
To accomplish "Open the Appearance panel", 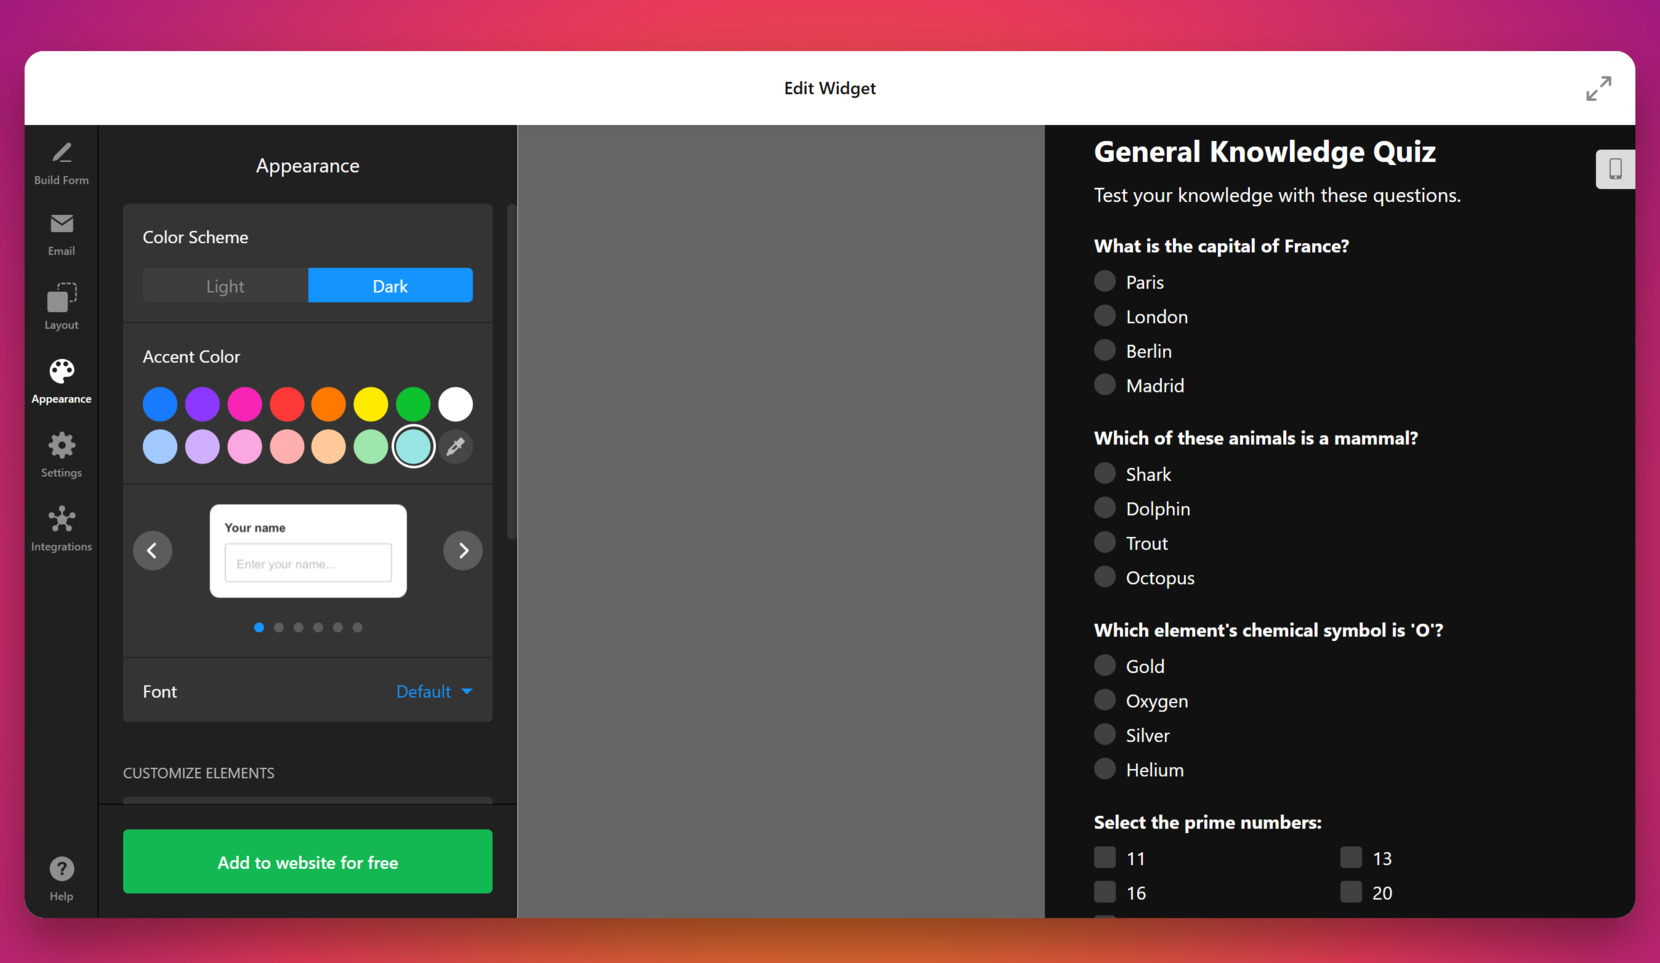I will [61, 379].
